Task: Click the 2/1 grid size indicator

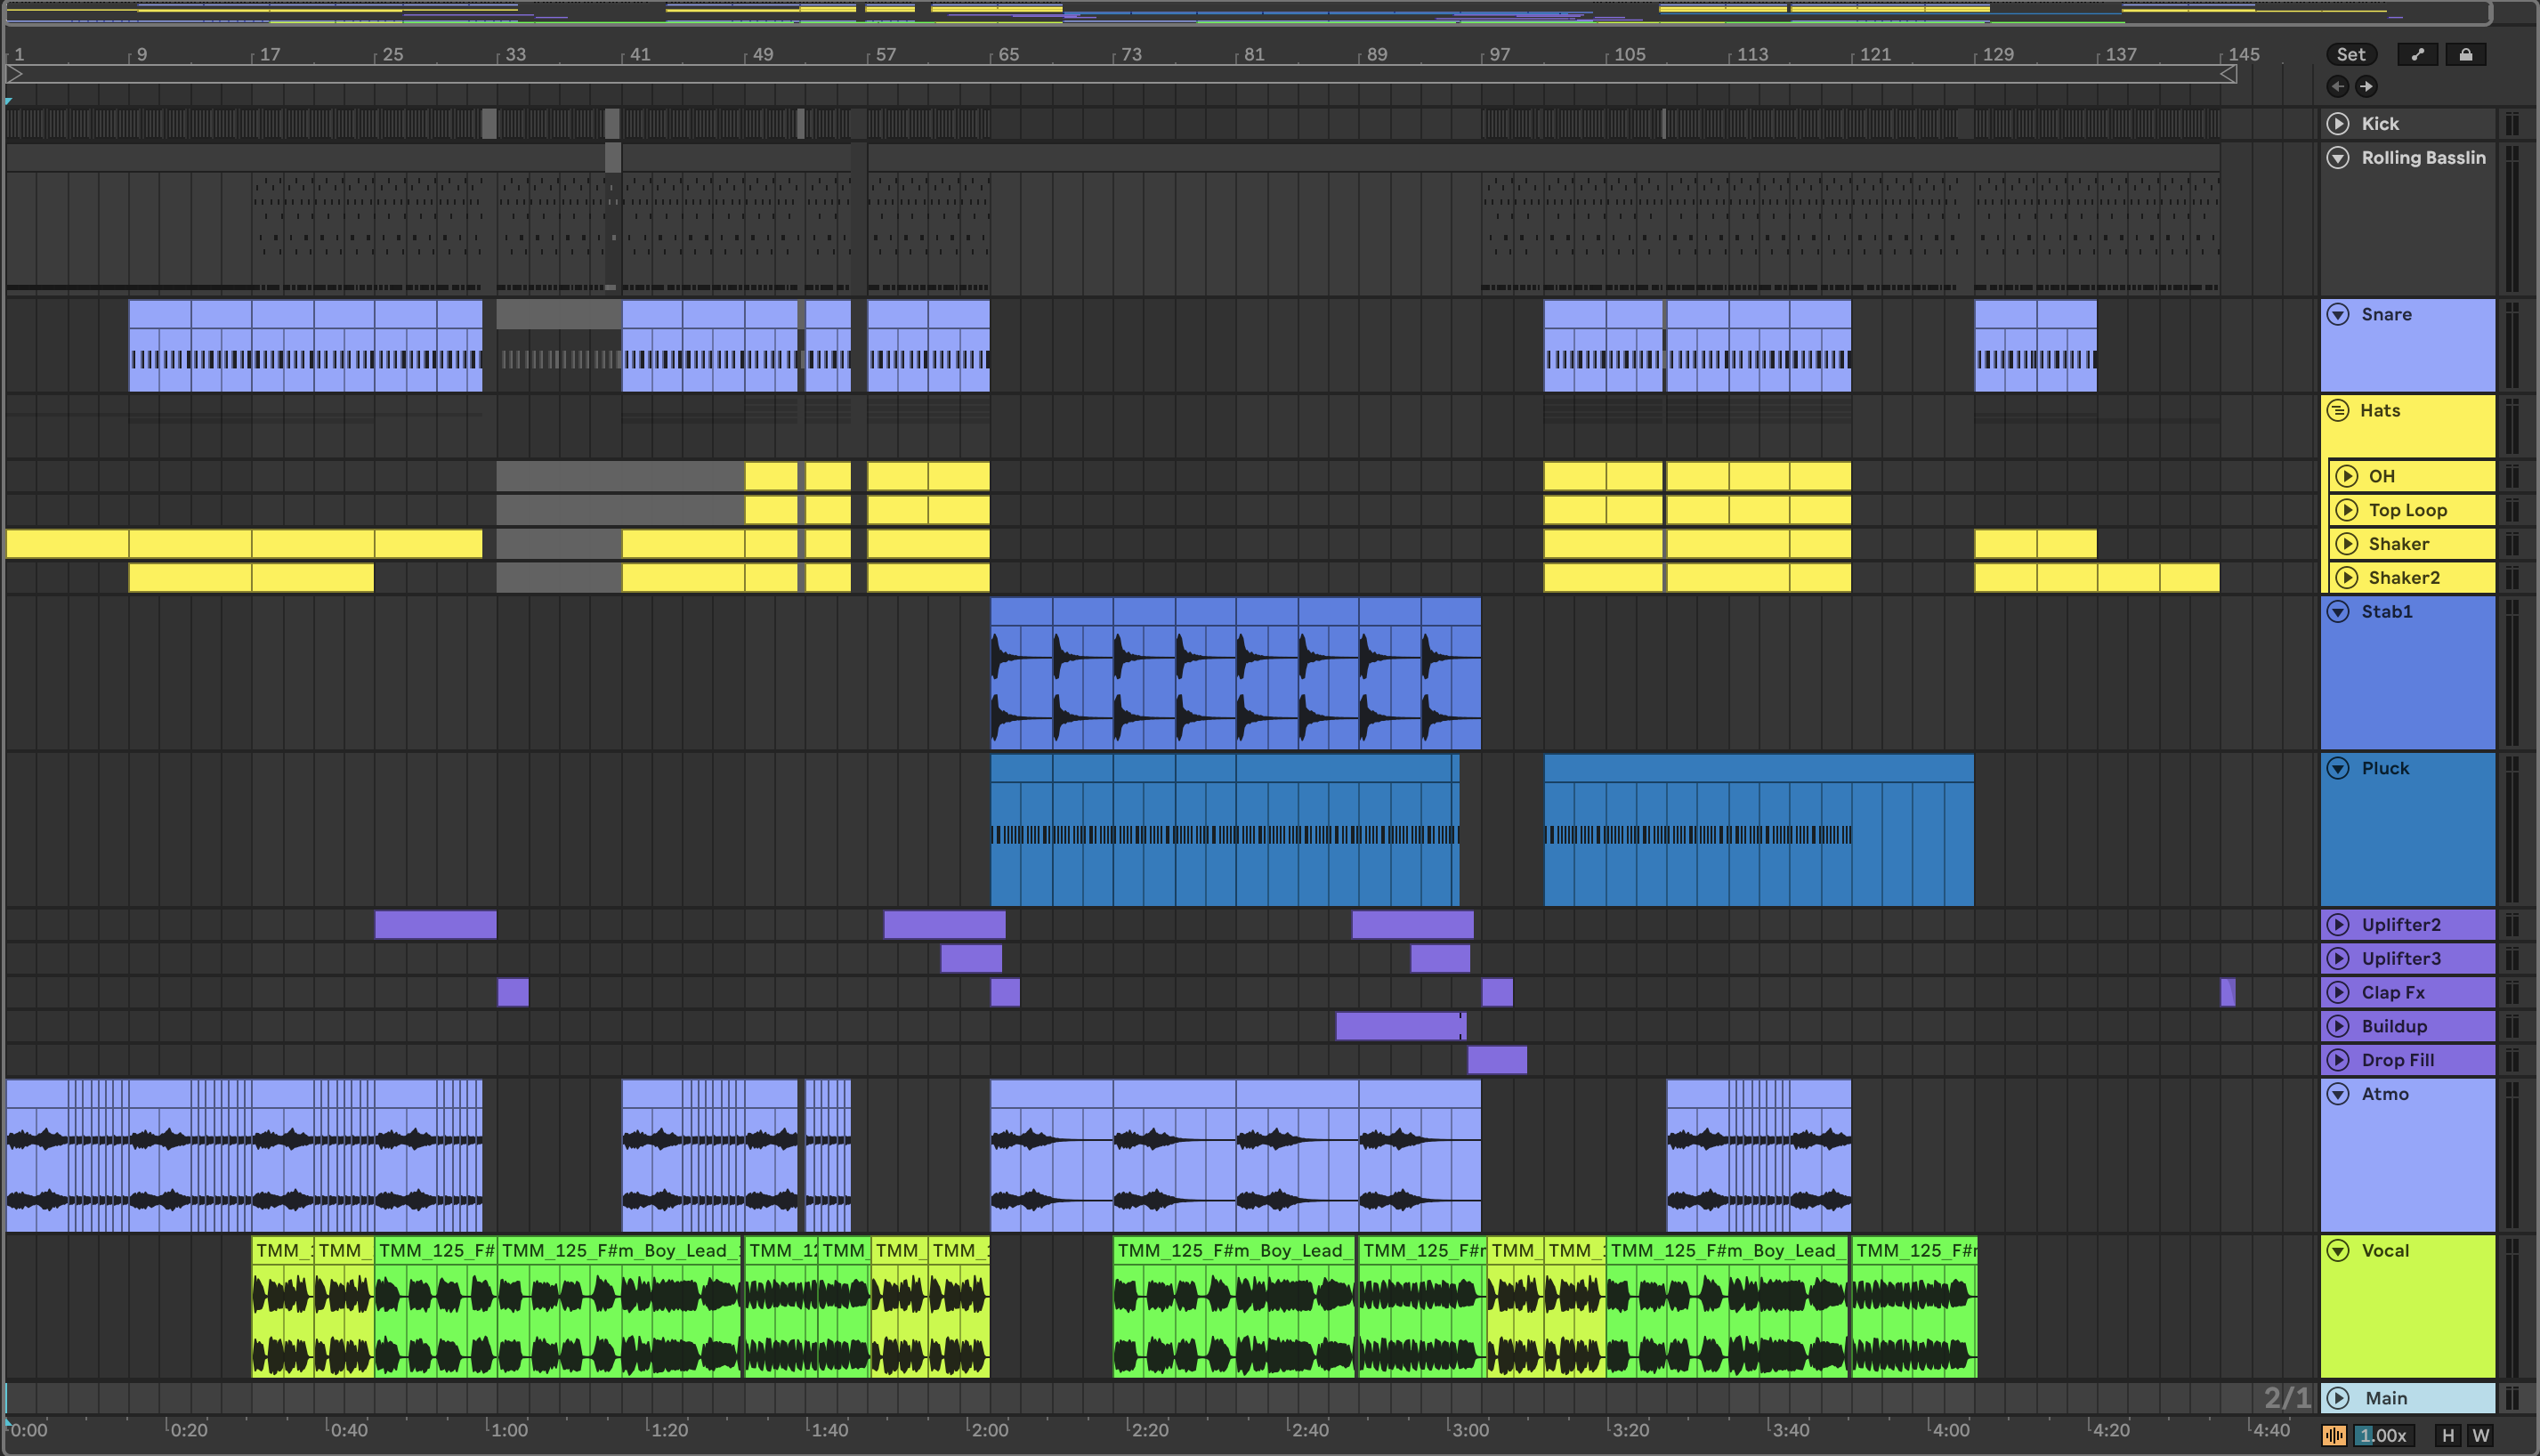Action: coord(2287,1398)
